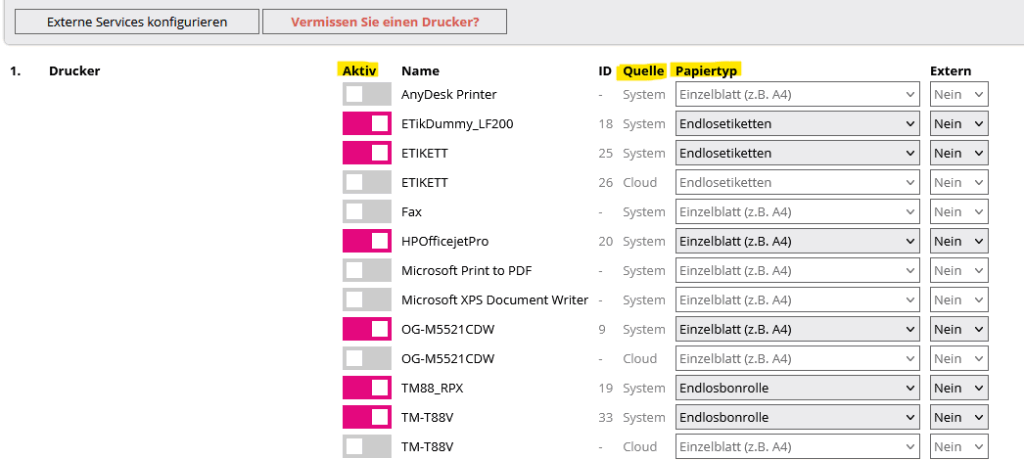Switch on Microsoft XPS Document Writer toggle
Viewport: 1024px width, 460px height.
point(366,300)
